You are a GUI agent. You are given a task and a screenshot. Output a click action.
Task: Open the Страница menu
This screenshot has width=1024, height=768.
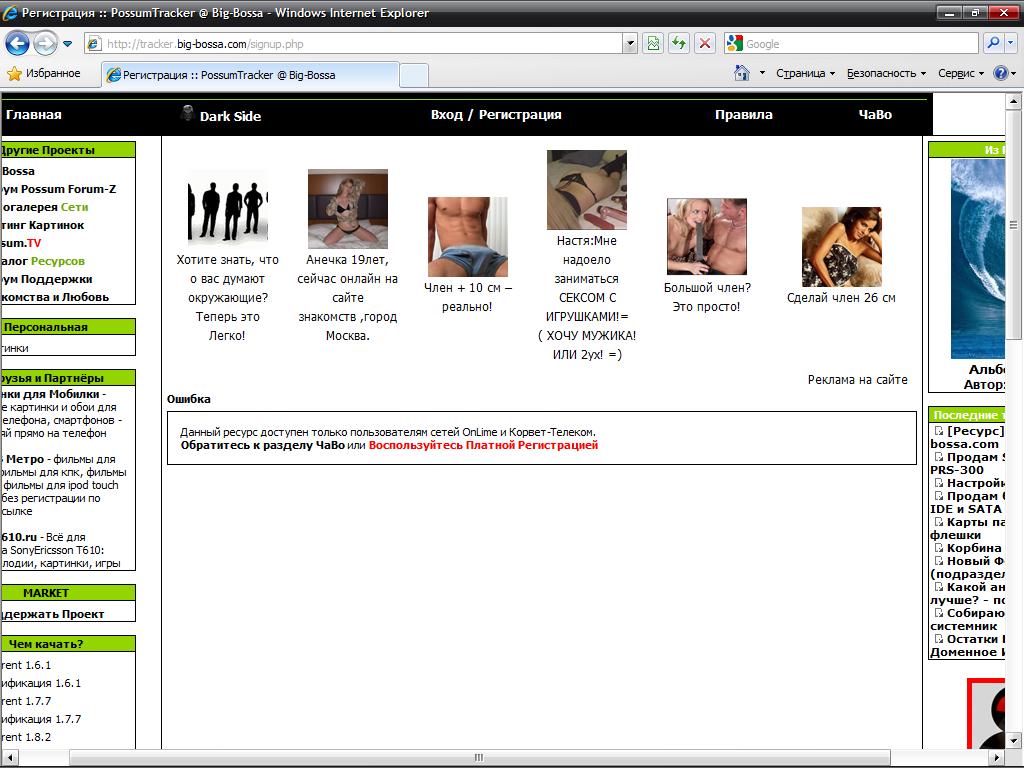pyautogui.click(x=805, y=73)
